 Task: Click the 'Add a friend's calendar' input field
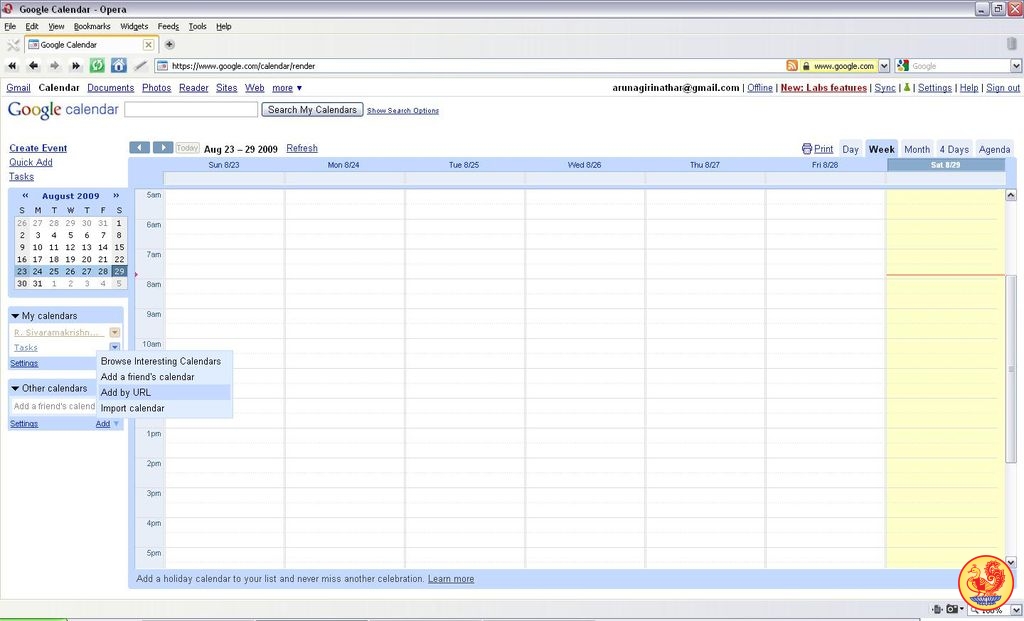click(x=54, y=406)
